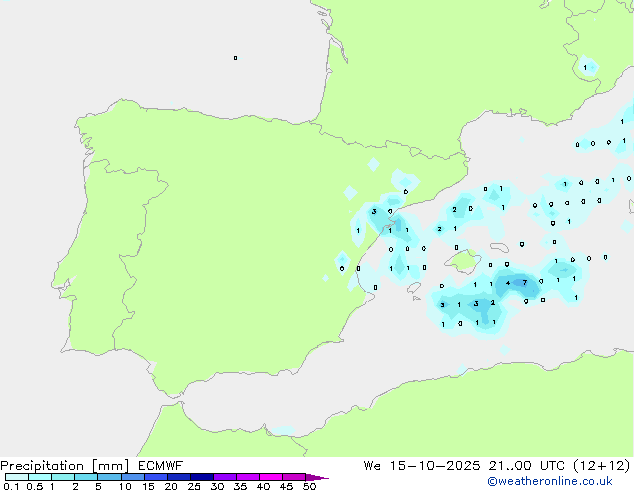Click the 25–30 mm dark blue legend swatch
The image size is (634, 490).
click(202, 477)
